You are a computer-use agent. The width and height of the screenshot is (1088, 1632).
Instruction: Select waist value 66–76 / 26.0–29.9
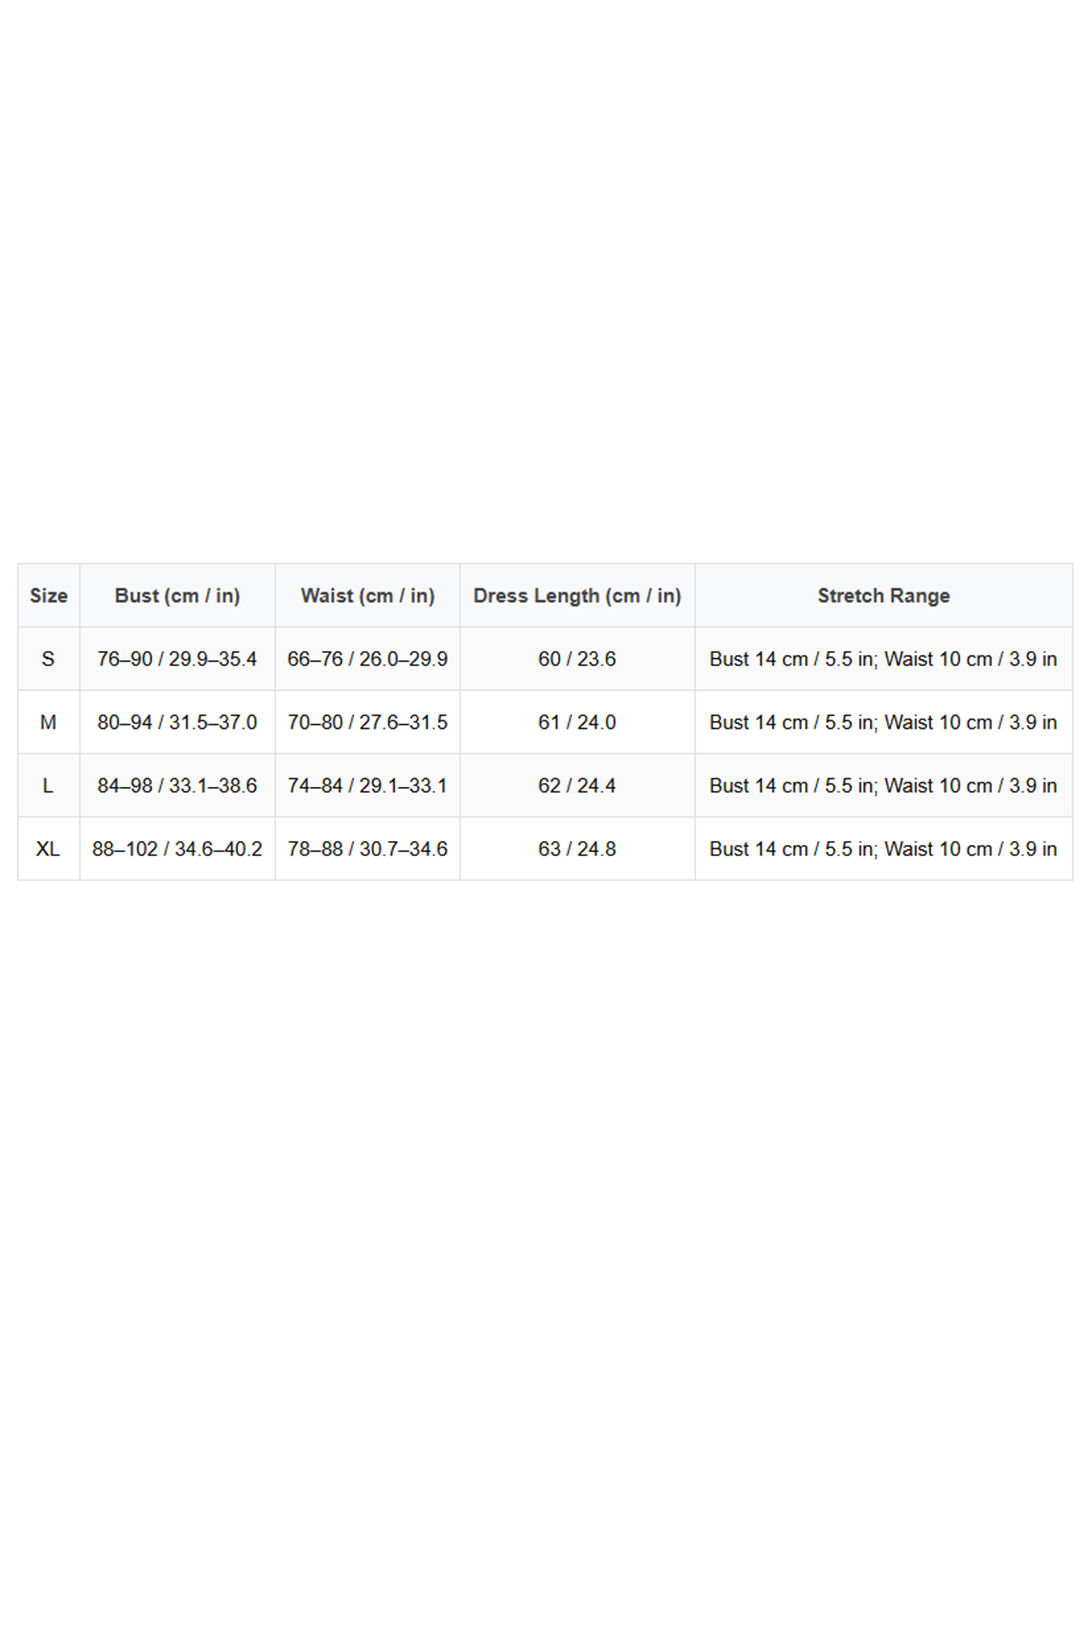(x=367, y=659)
